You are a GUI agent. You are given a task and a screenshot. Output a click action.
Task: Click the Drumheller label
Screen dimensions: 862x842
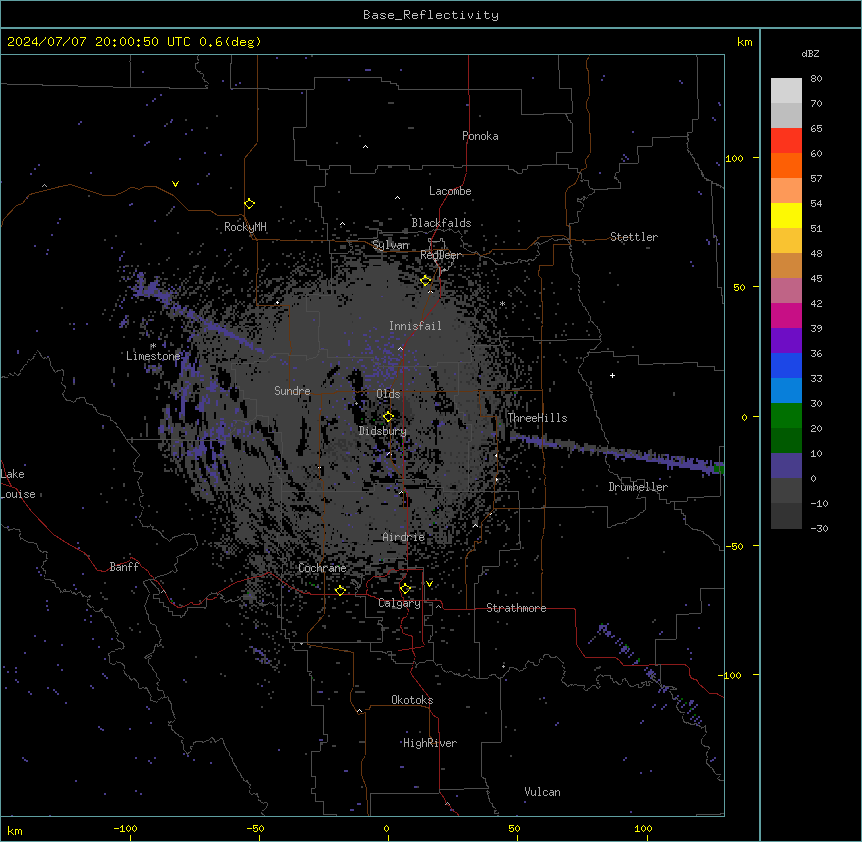(638, 487)
